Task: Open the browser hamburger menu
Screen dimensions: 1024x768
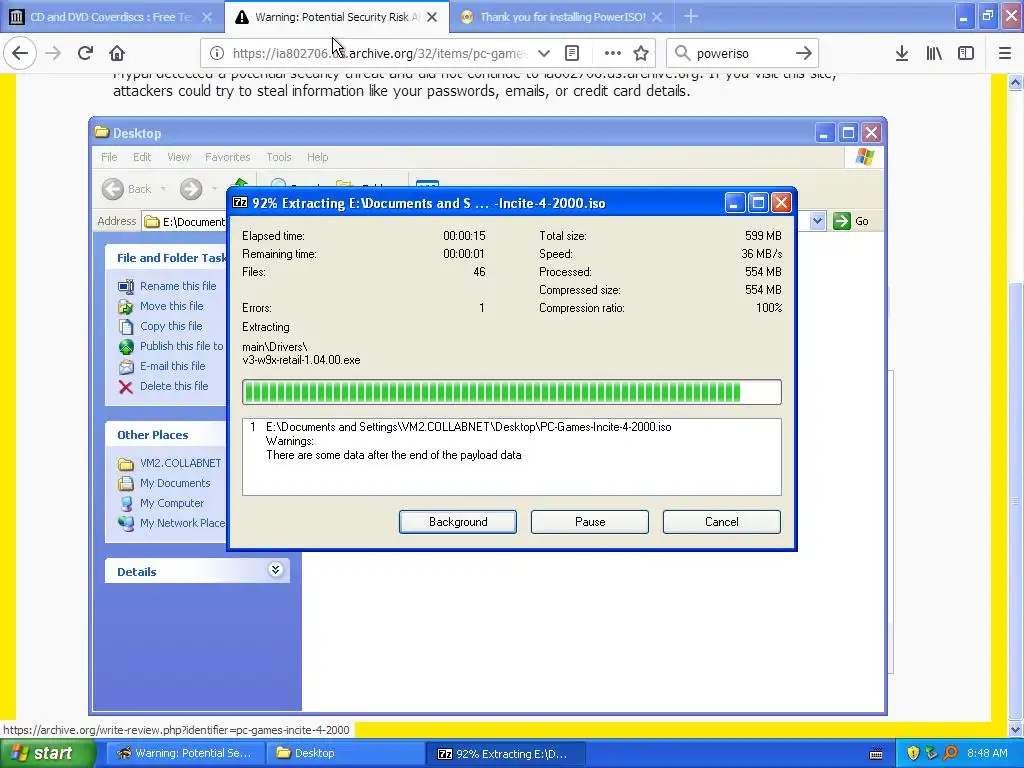Action: [1005, 53]
